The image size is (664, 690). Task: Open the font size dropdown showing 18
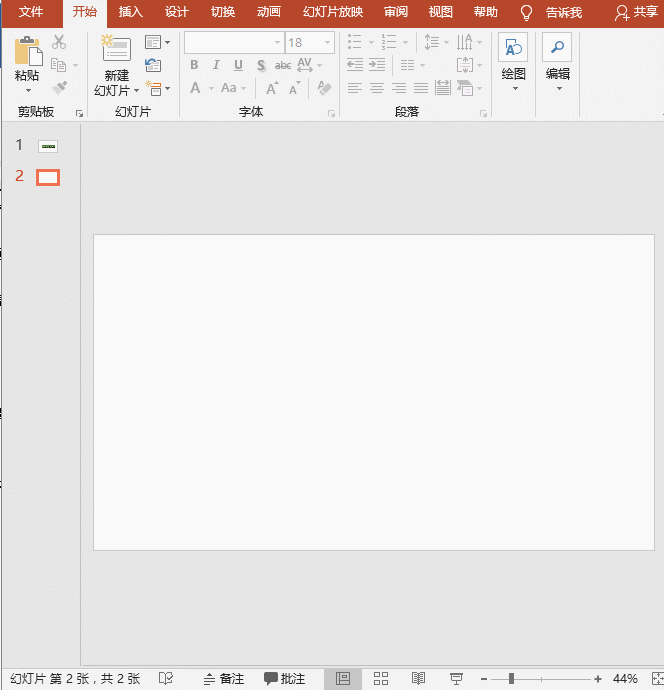click(329, 43)
